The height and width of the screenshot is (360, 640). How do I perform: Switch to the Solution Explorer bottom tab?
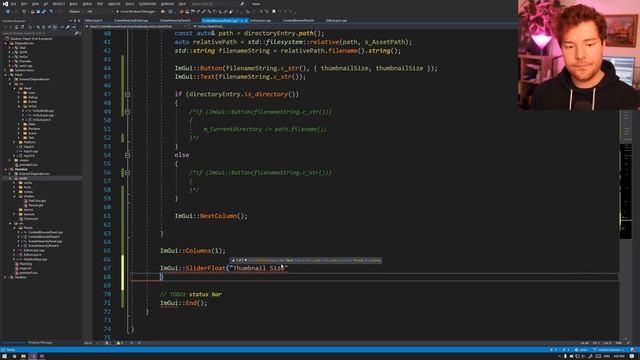(x=13, y=343)
